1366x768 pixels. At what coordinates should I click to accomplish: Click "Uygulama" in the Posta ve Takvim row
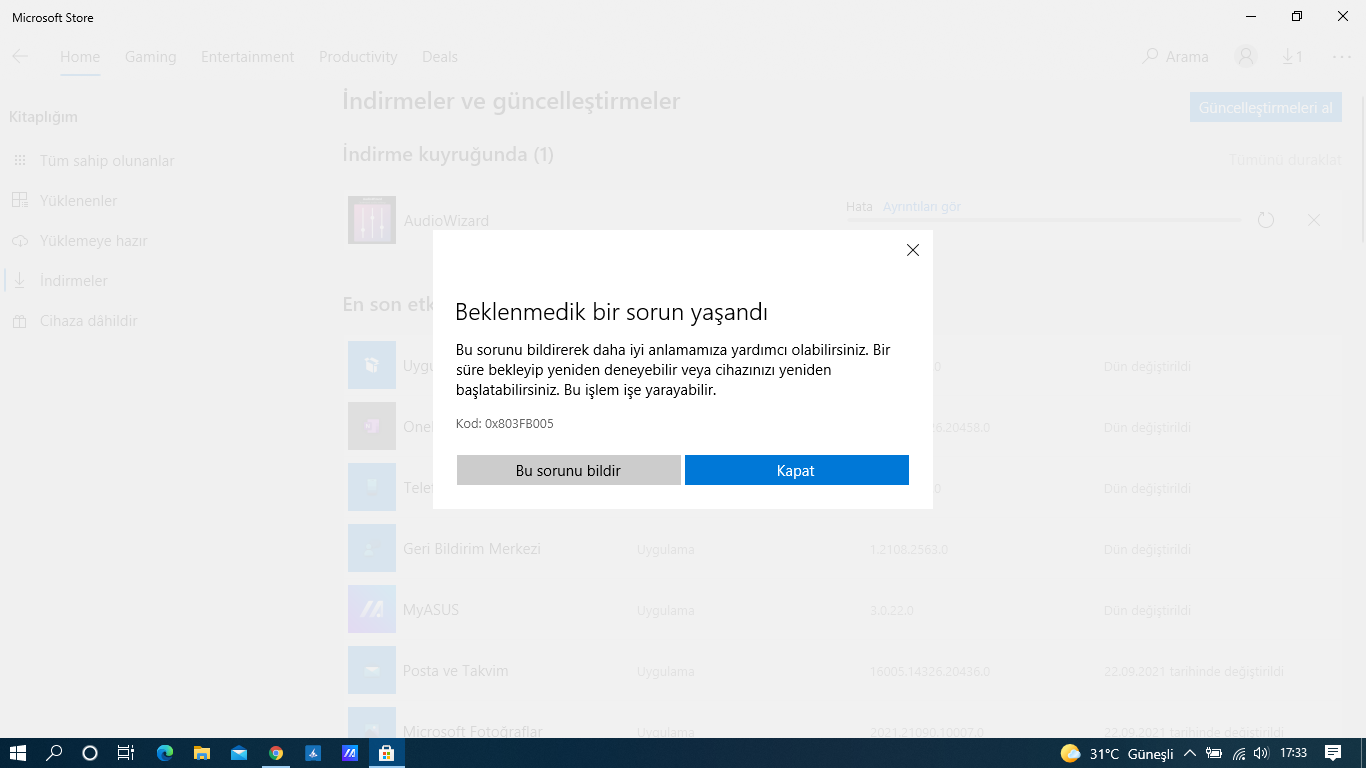(x=666, y=672)
